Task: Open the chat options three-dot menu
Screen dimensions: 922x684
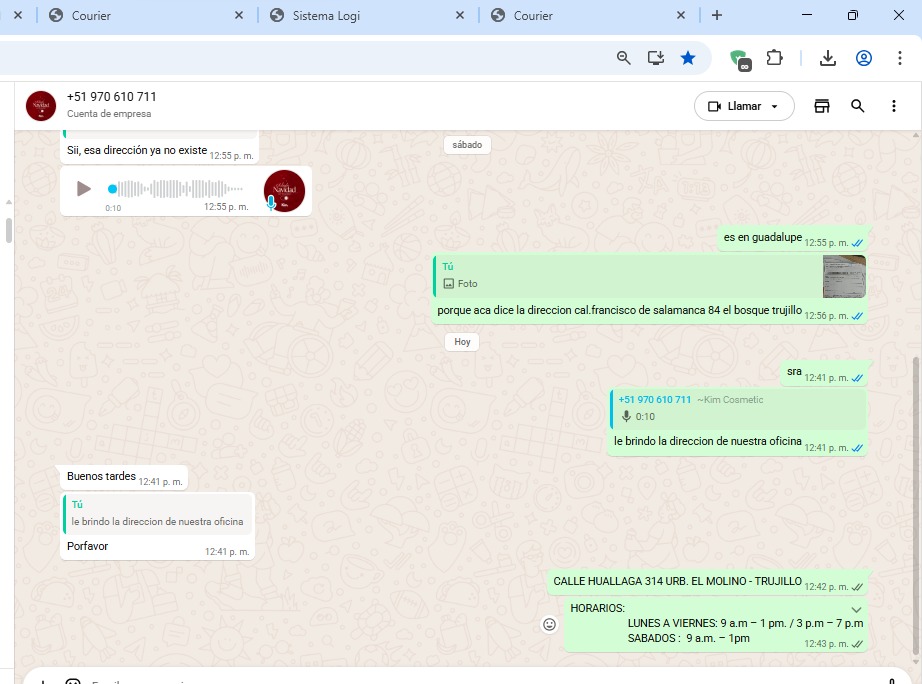Action: (x=894, y=106)
